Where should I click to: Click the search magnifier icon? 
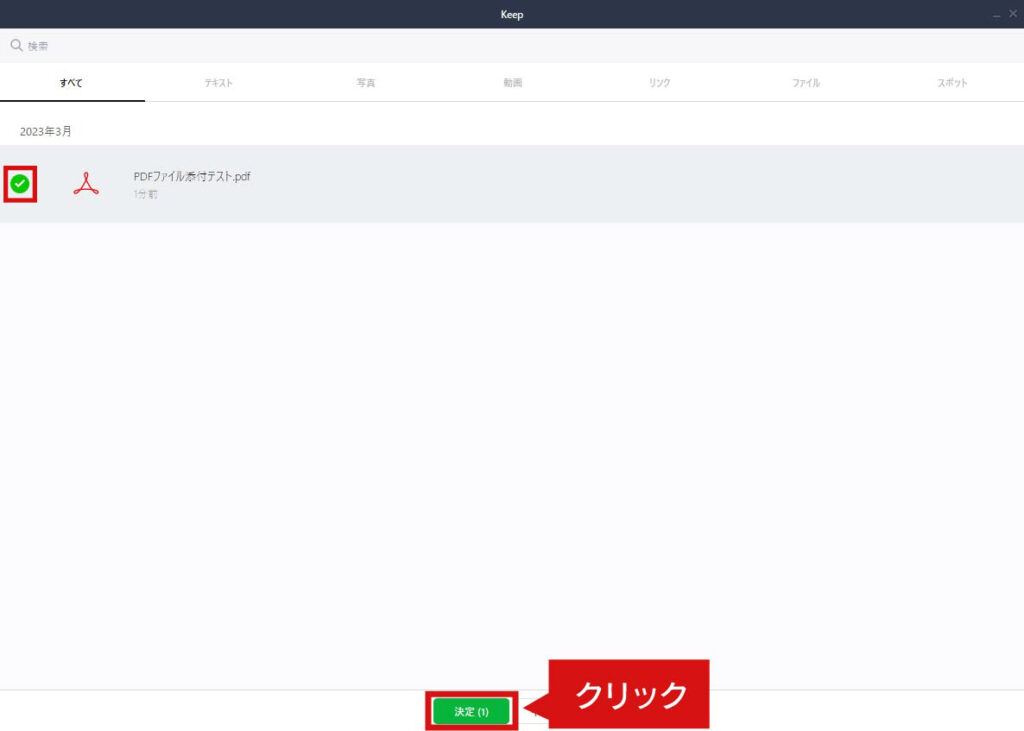pyautogui.click(x=16, y=44)
